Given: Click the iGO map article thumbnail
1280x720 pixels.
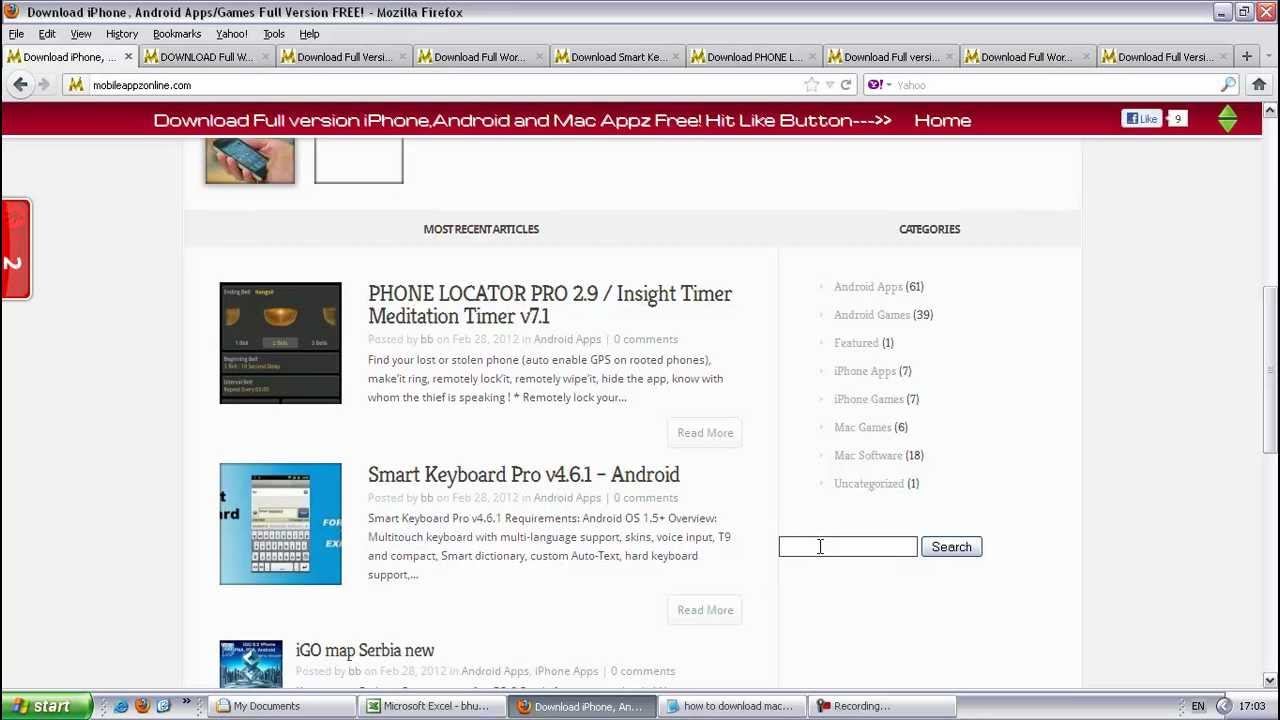Looking at the screenshot, I should [251, 664].
